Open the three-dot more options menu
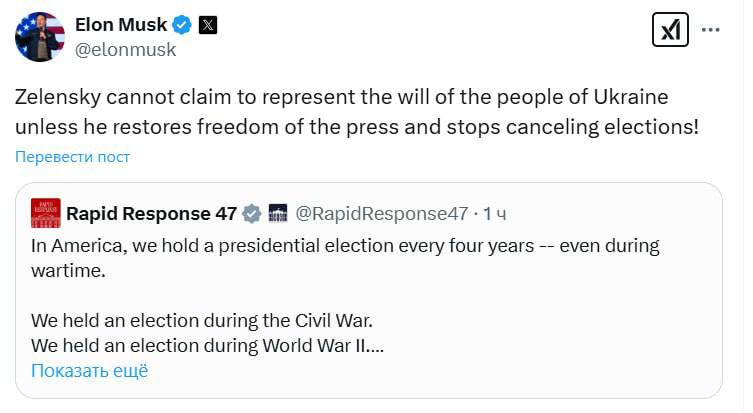This screenshot has width=753, height=413. tap(711, 30)
